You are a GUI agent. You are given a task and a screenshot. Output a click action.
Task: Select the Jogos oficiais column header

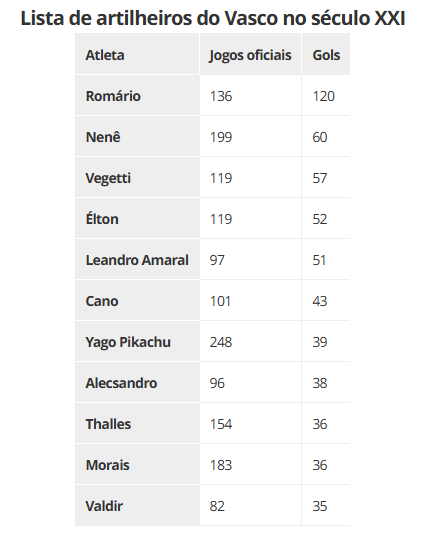(x=250, y=54)
